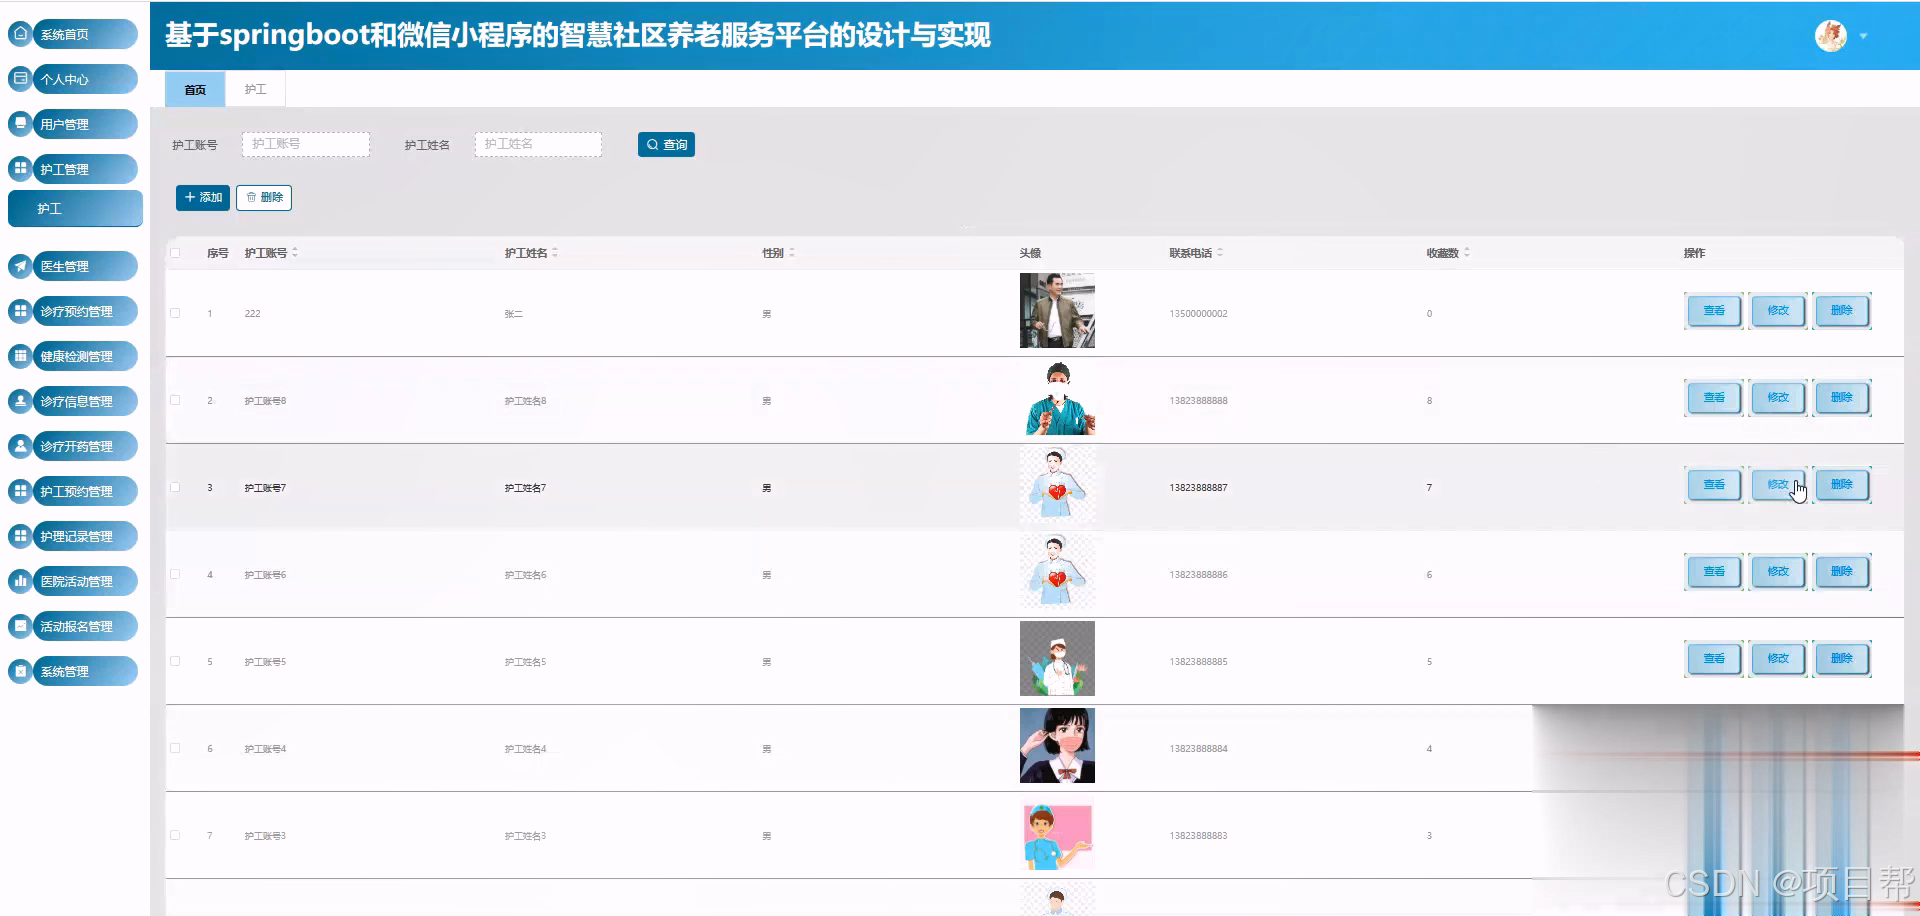This screenshot has width=1920, height=916.
Task: Click the 护工姓名 search input field
Action: [538, 144]
